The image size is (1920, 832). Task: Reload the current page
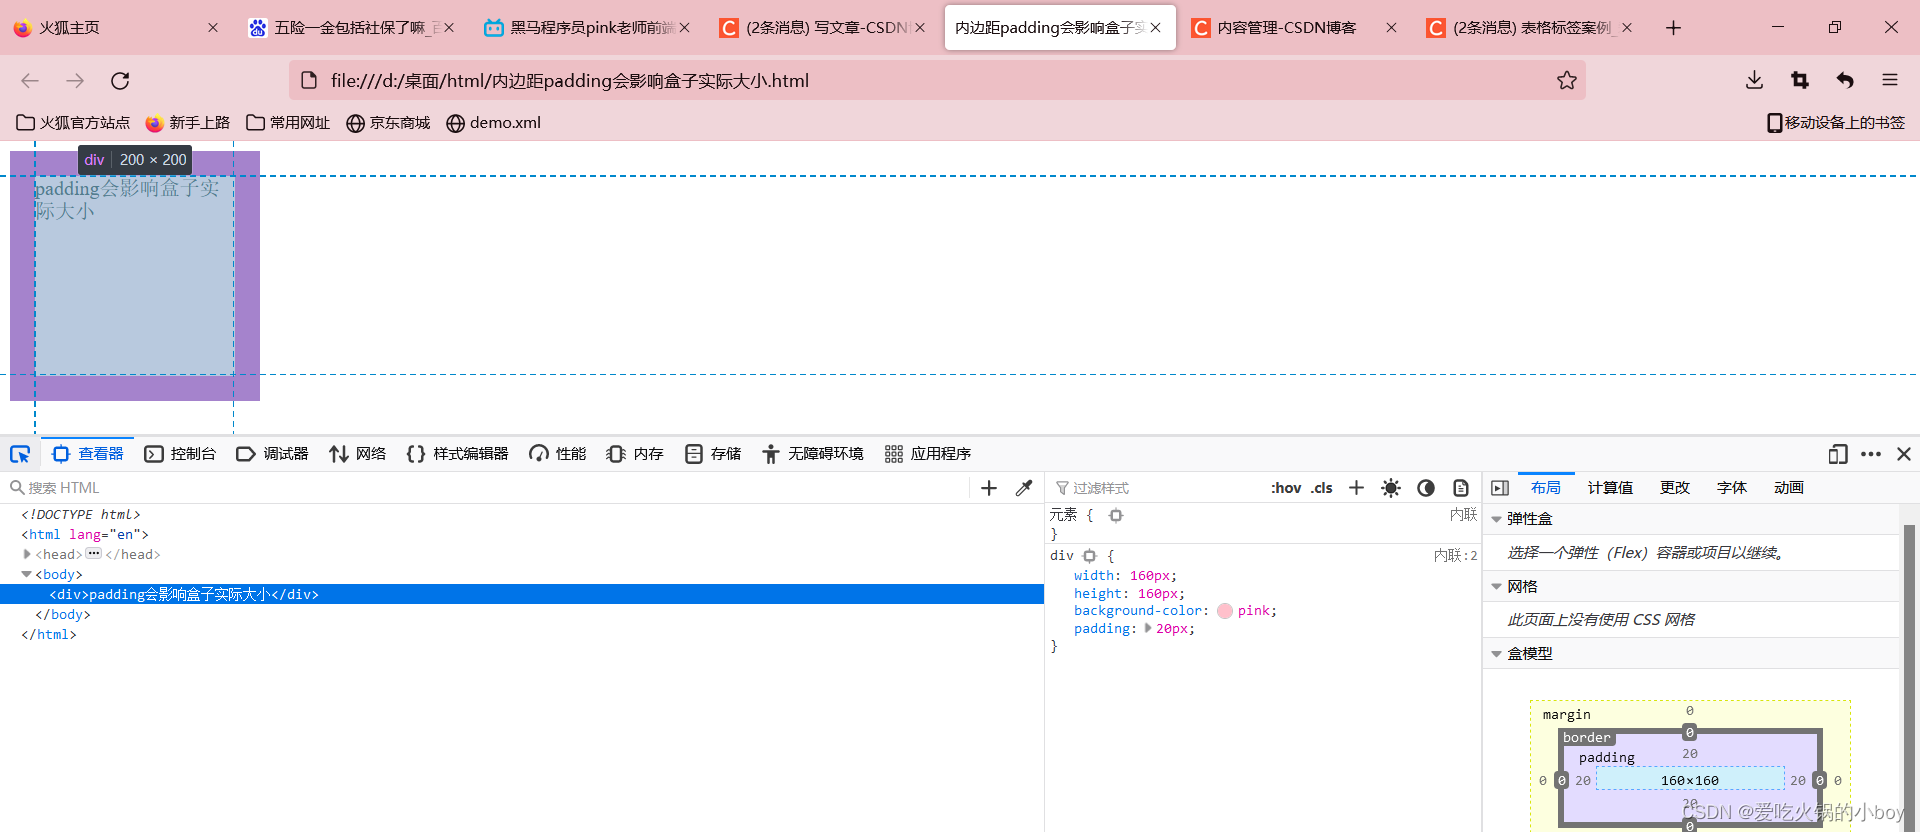(x=120, y=80)
